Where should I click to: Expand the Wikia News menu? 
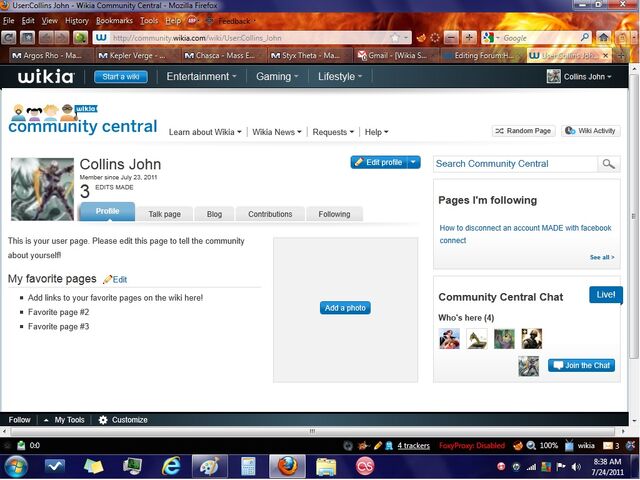click(x=277, y=132)
